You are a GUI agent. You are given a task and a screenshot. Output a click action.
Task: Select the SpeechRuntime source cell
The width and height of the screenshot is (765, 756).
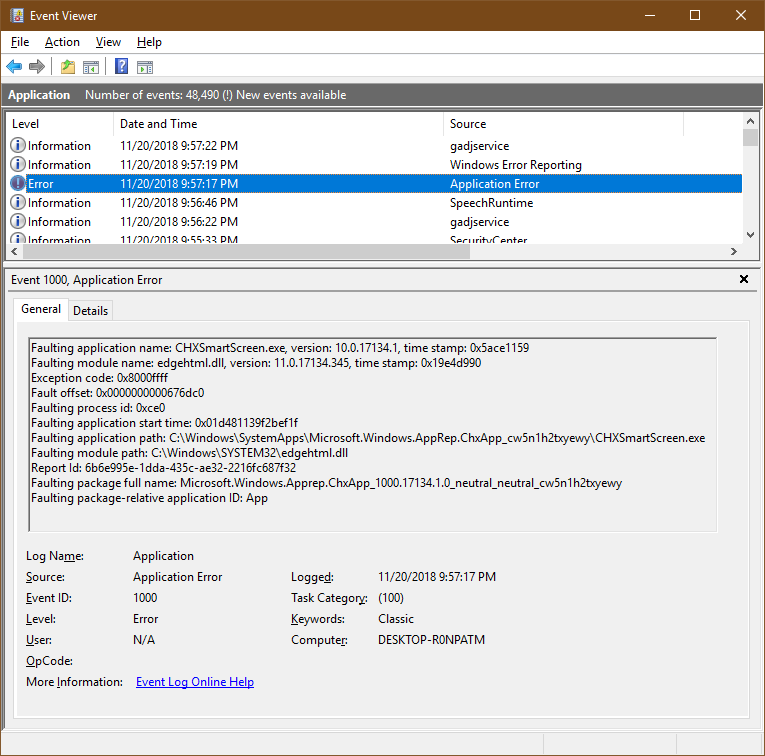coord(491,203)
